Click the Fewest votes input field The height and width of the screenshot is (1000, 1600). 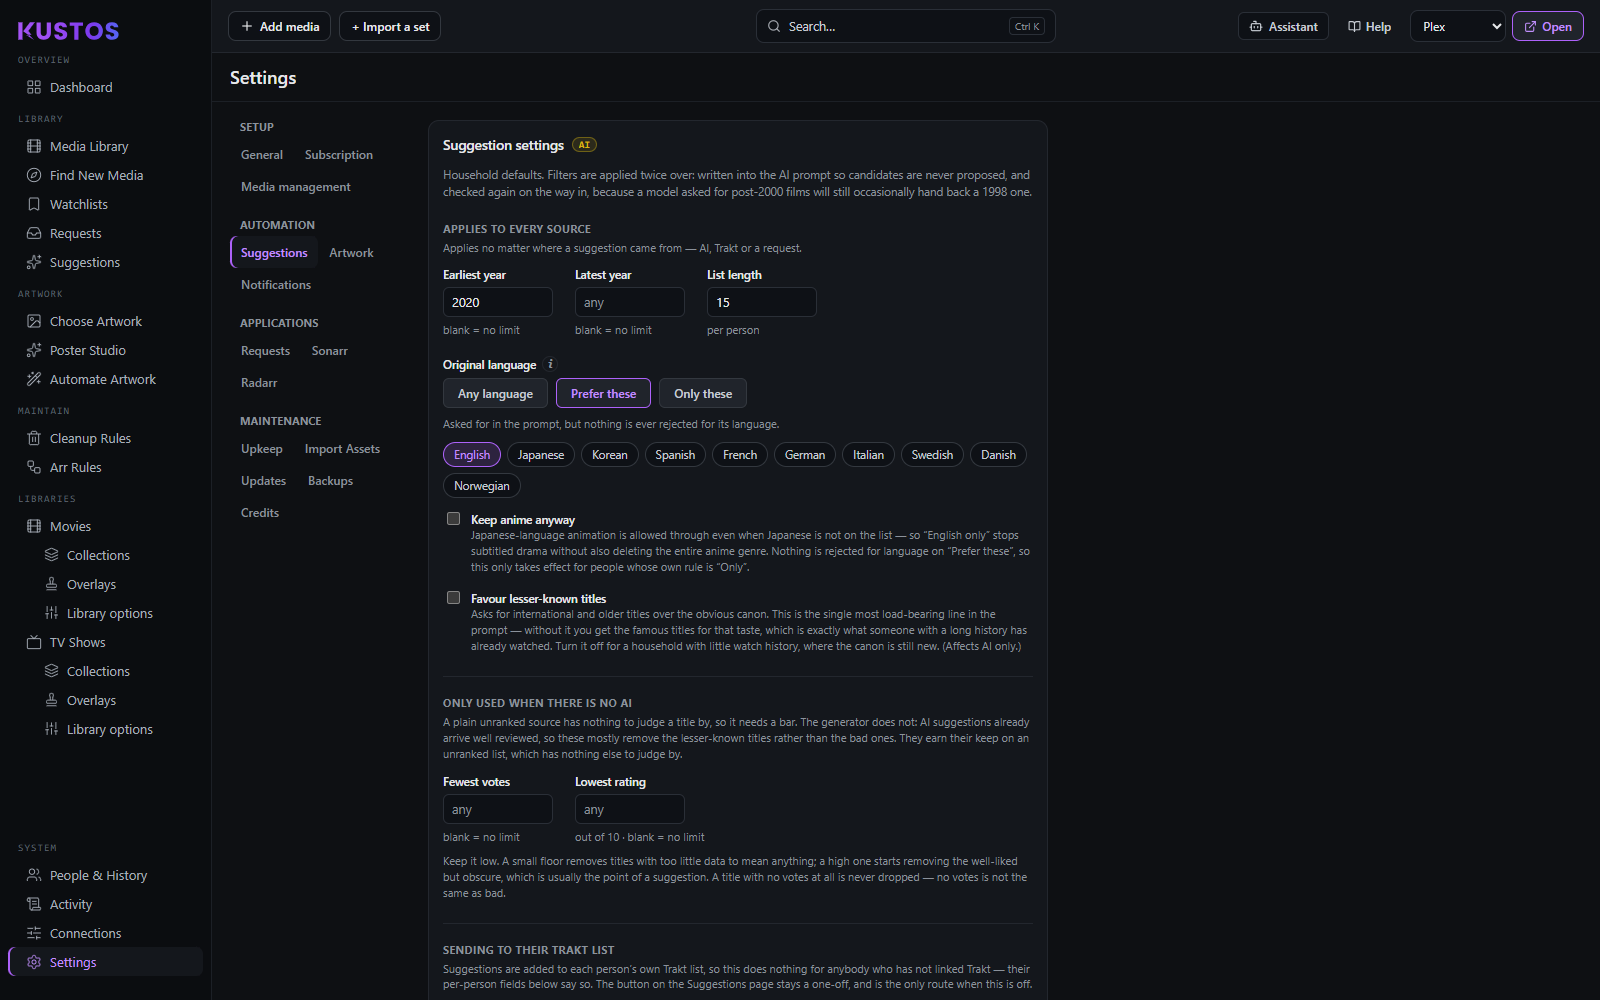pyautogui.click(x=498, y=809)
